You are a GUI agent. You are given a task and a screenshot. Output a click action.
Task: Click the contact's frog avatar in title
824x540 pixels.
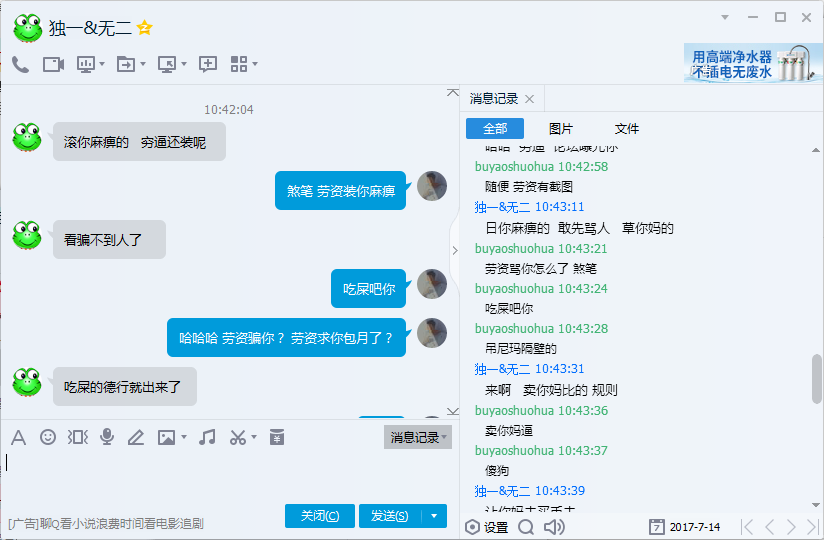click(x=27, y=28)
